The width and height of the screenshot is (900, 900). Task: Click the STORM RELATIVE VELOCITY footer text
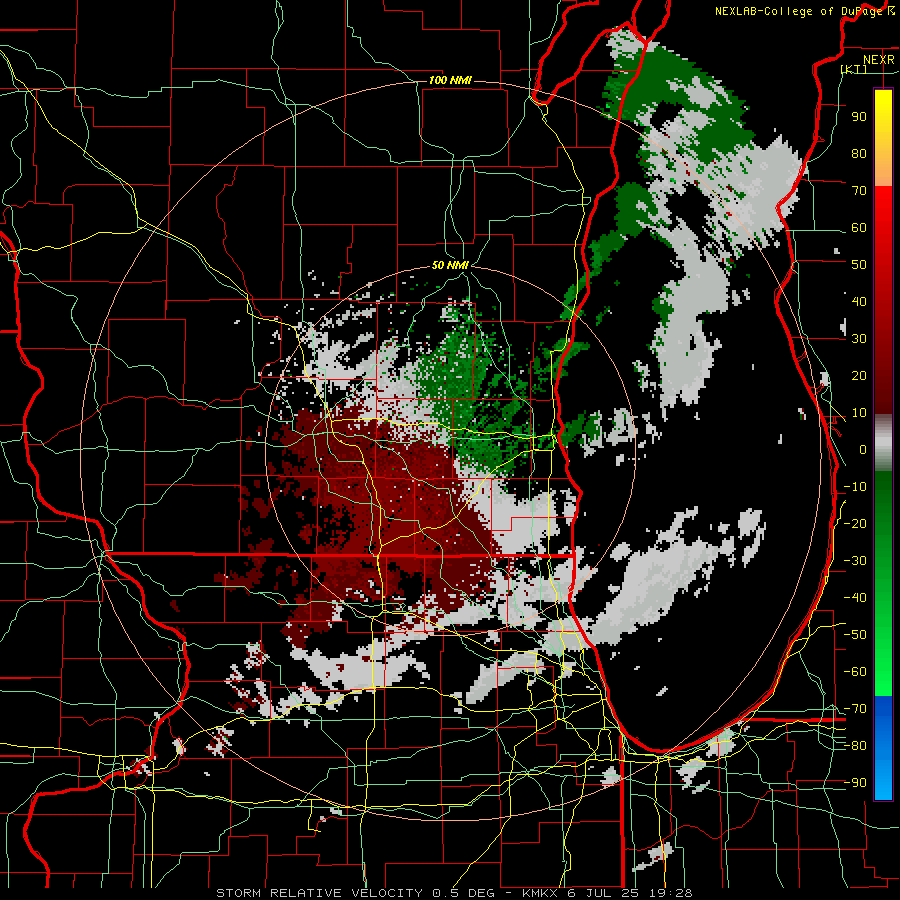pyautogui.click(x=319, y=893)
